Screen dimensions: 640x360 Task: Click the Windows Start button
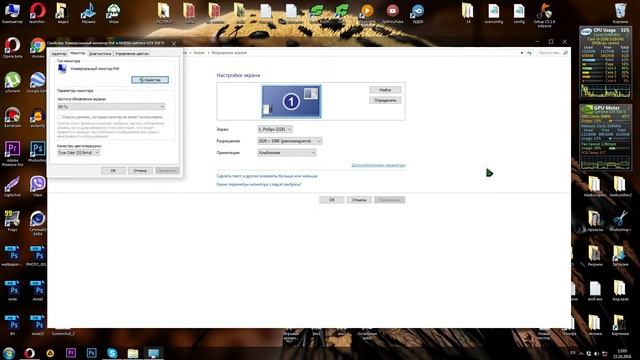tap(9, 353)
